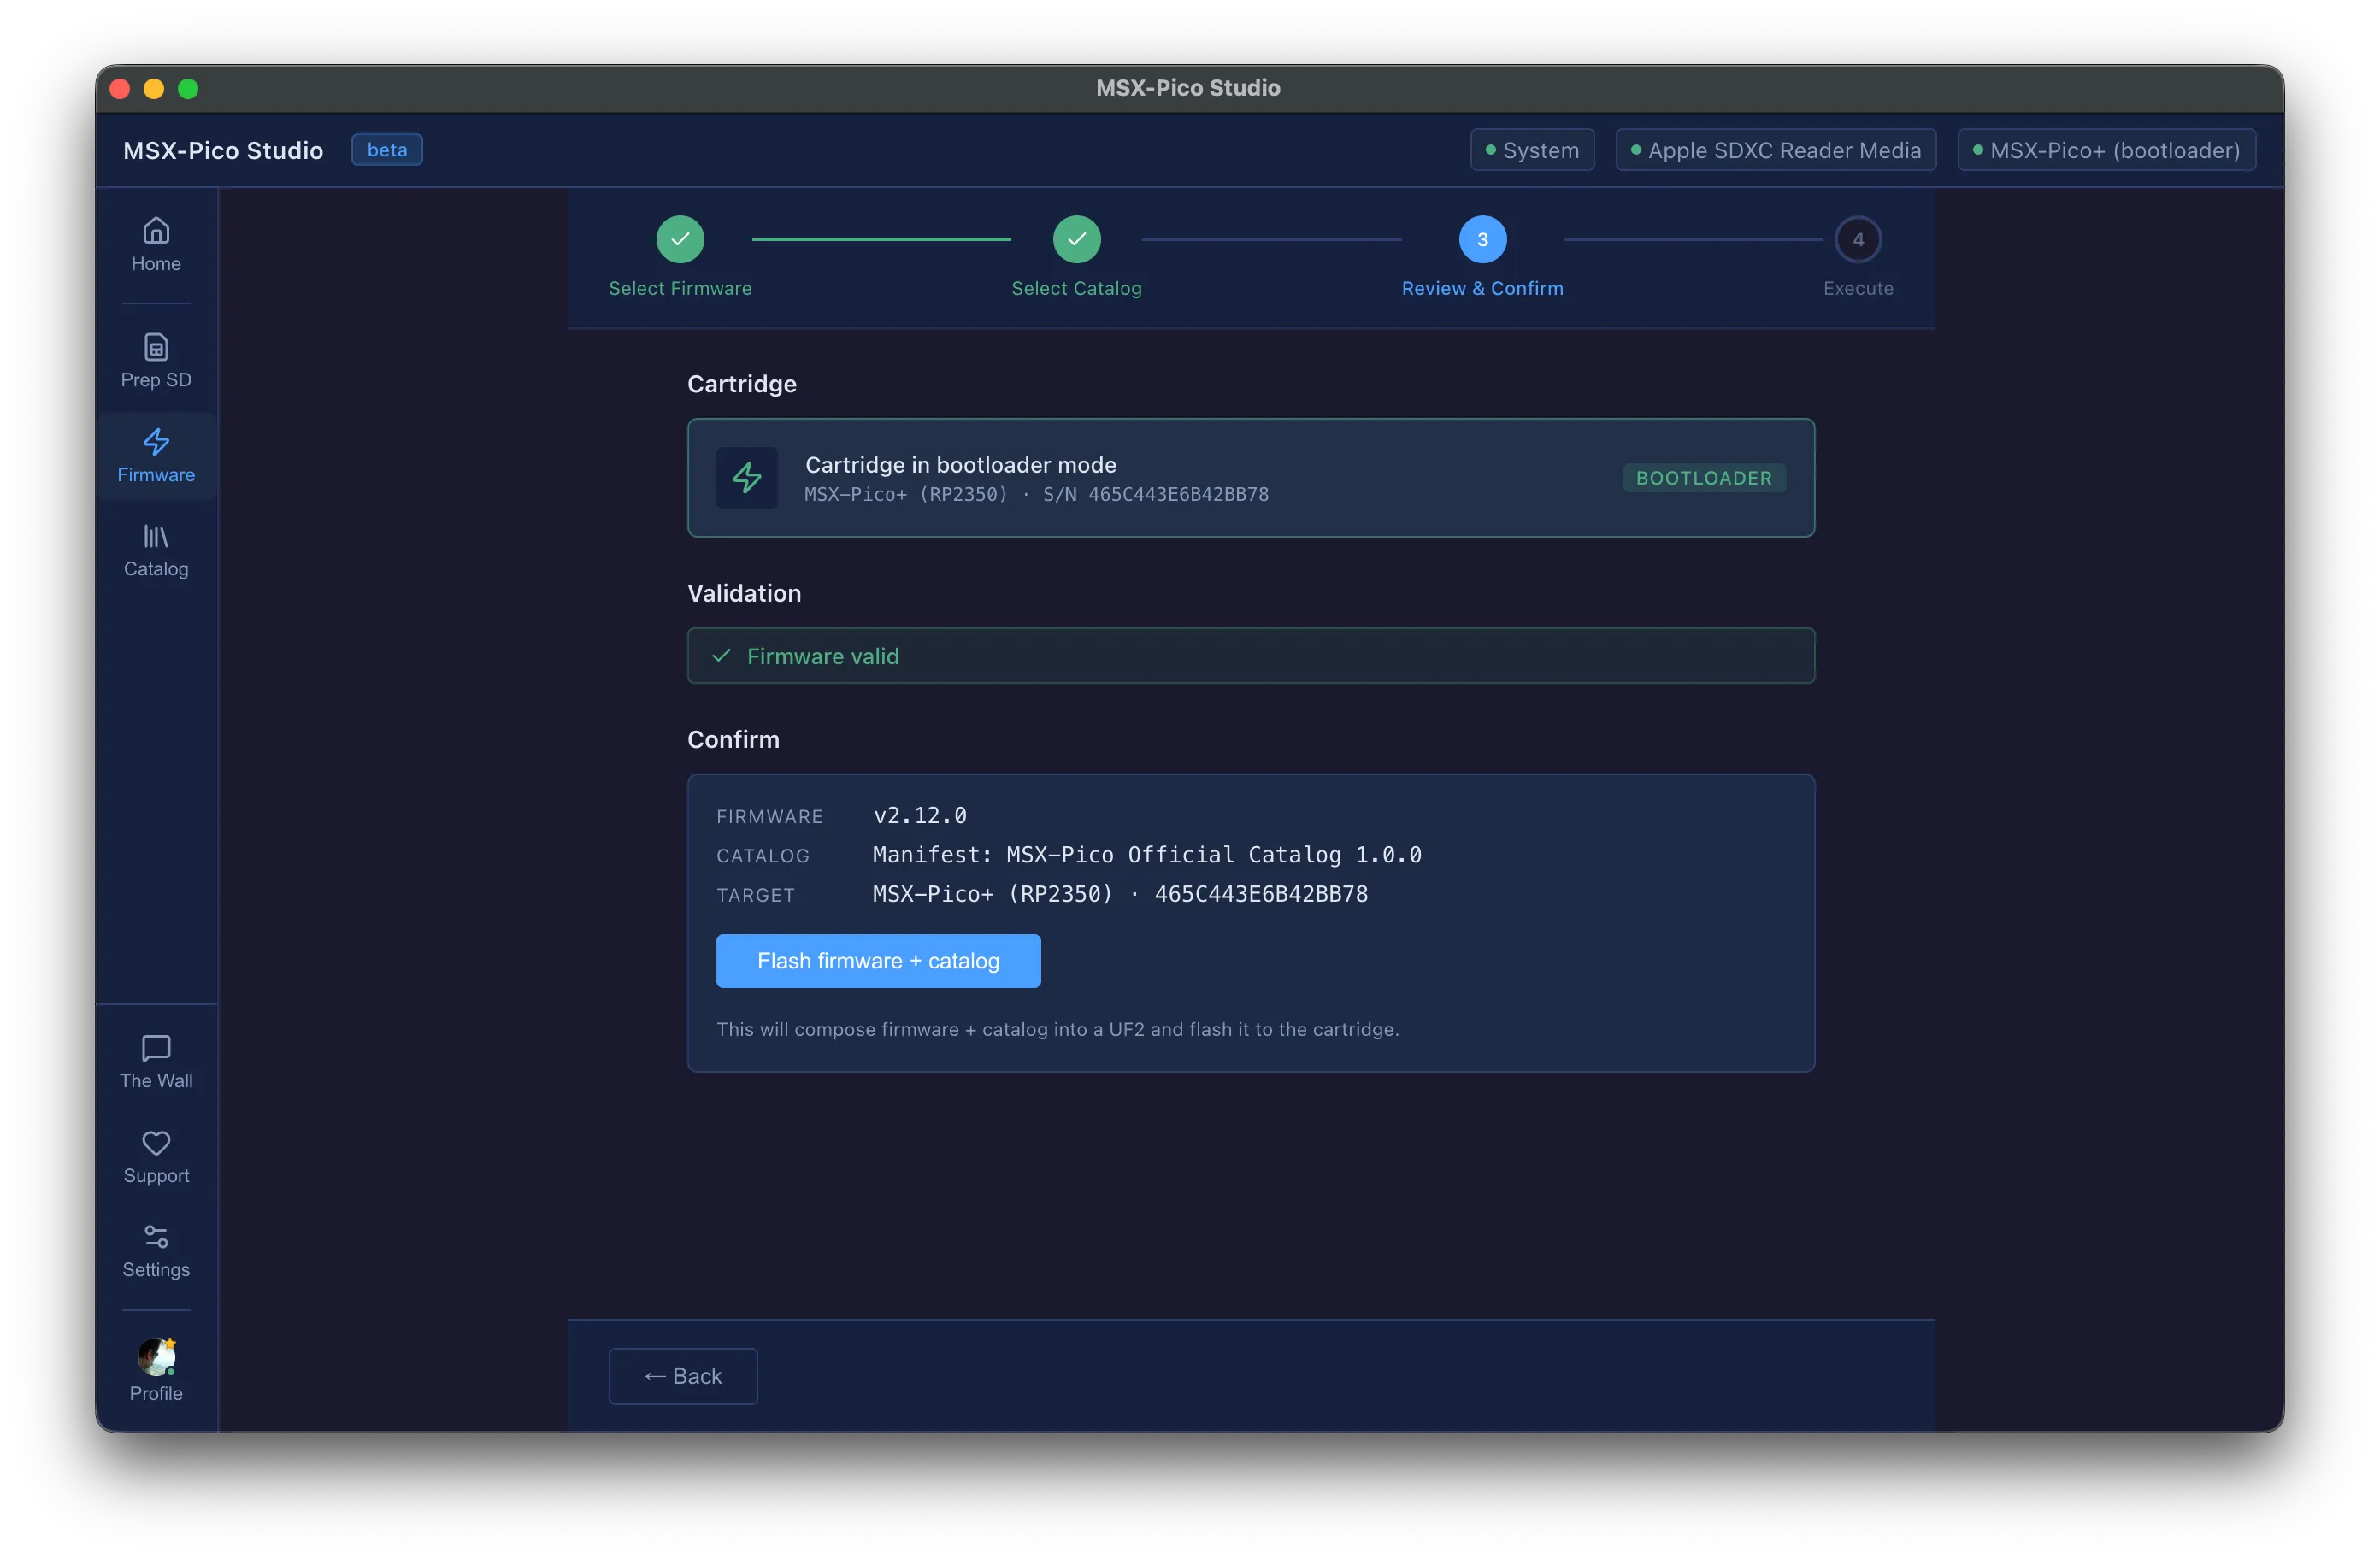Click Apple SDXC Reader Media status chip
2380x1559 pixels.
(1776, 150)
